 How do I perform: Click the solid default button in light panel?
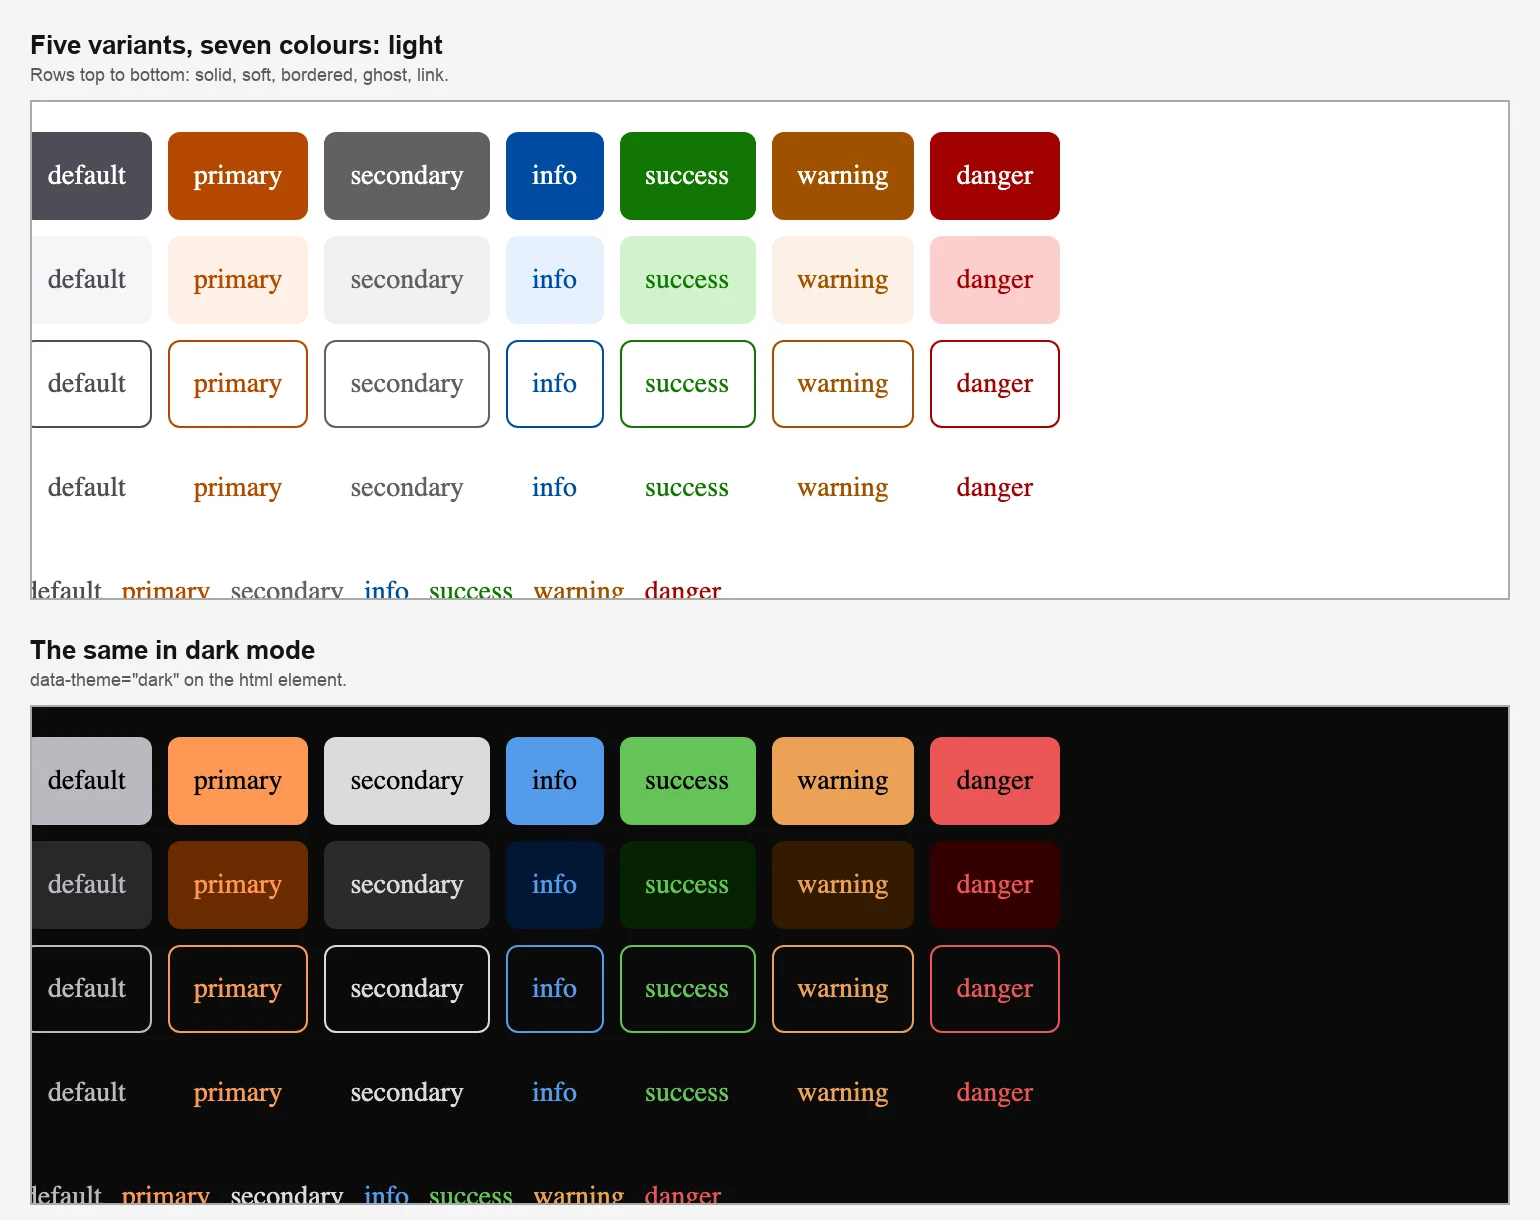tap(91, 176)
